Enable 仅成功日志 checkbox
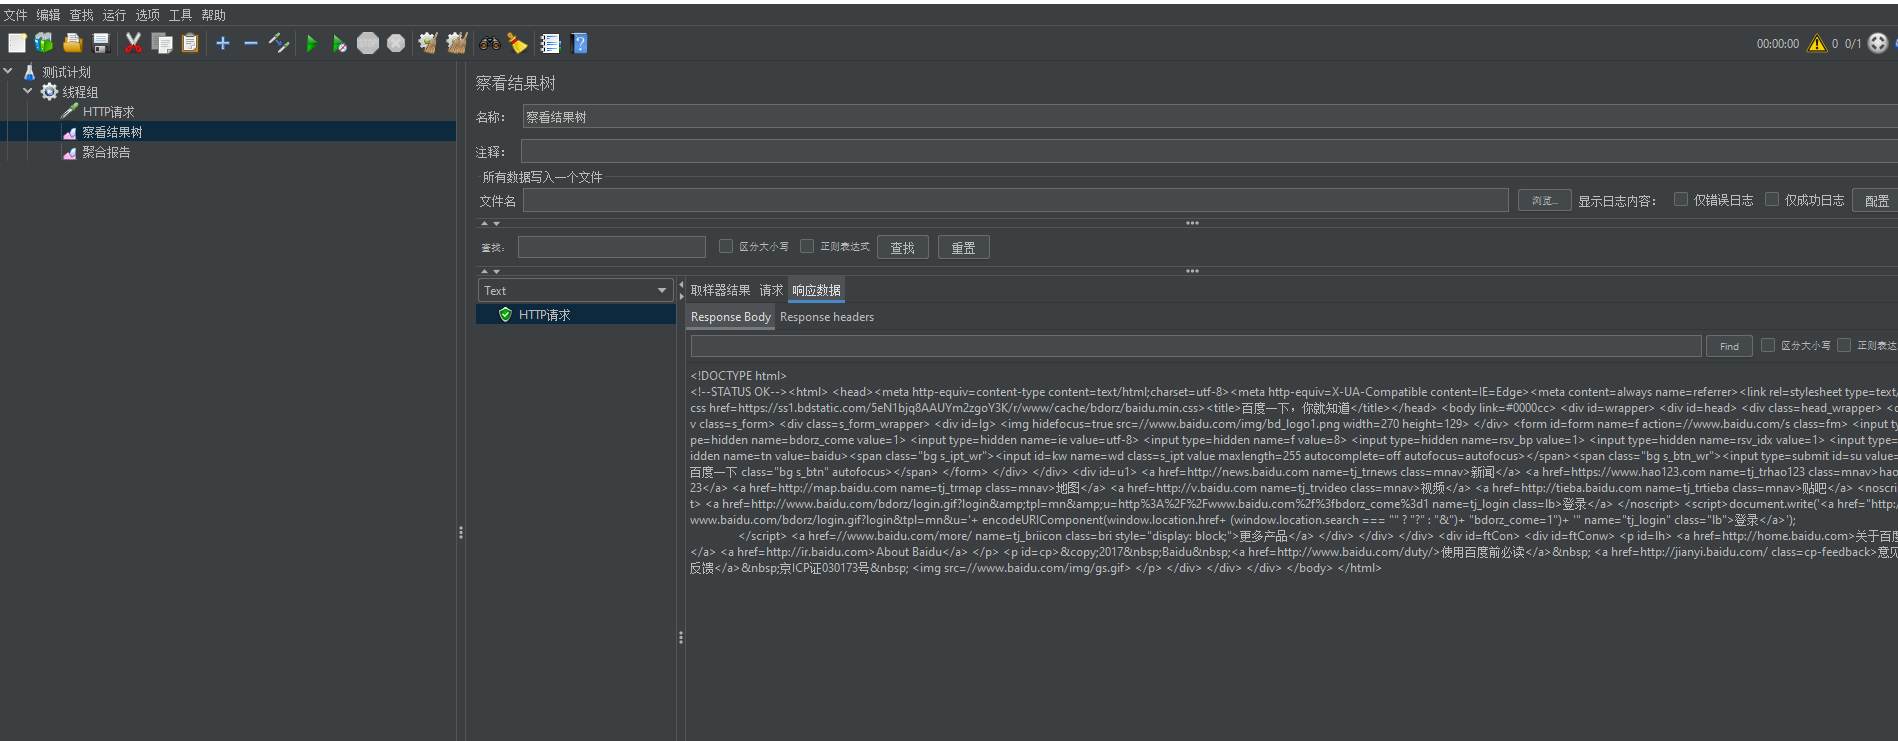The height and width of the screenshot is (741, 1898). pos(1772,199)
